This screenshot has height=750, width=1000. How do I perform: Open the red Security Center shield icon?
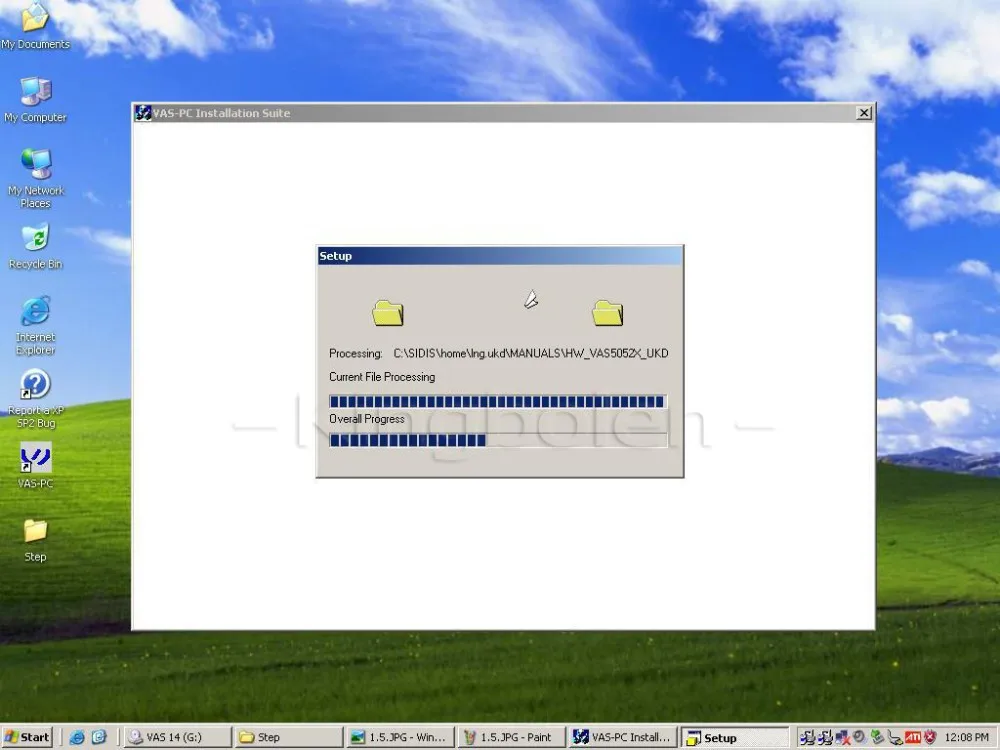[x=930, y=737]
